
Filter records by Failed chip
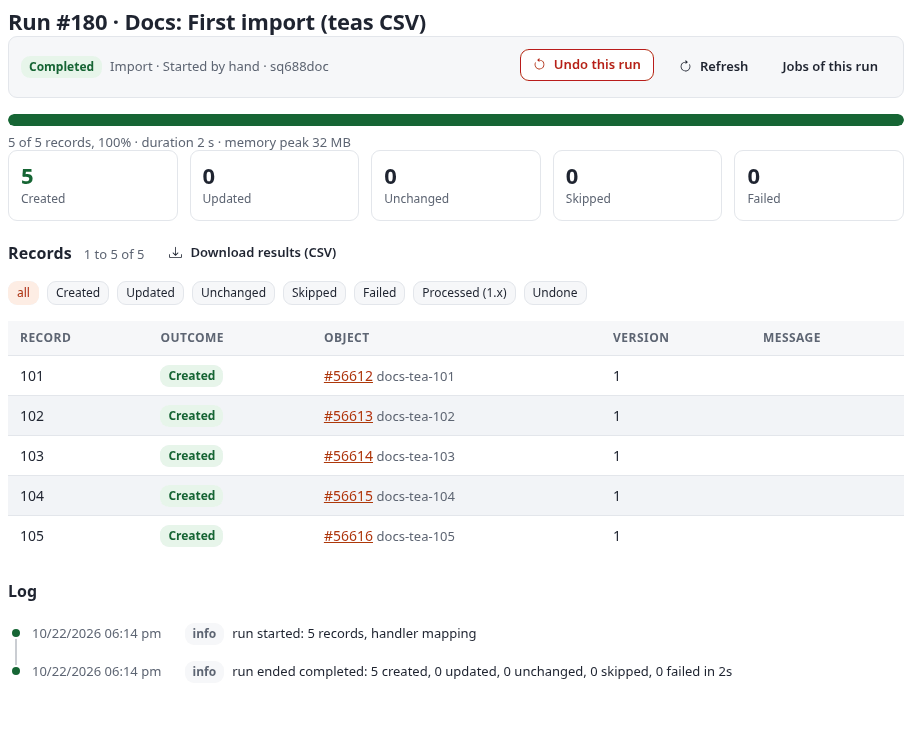tap(379, 292)
